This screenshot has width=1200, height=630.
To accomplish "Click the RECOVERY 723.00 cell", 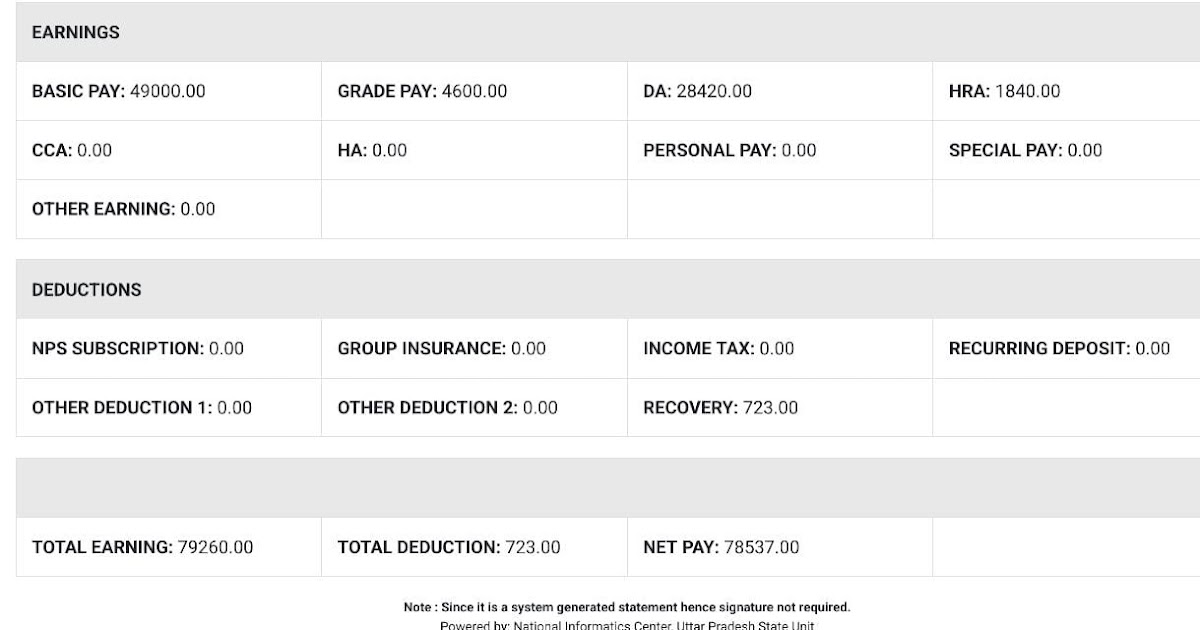I will coord(720,408).
